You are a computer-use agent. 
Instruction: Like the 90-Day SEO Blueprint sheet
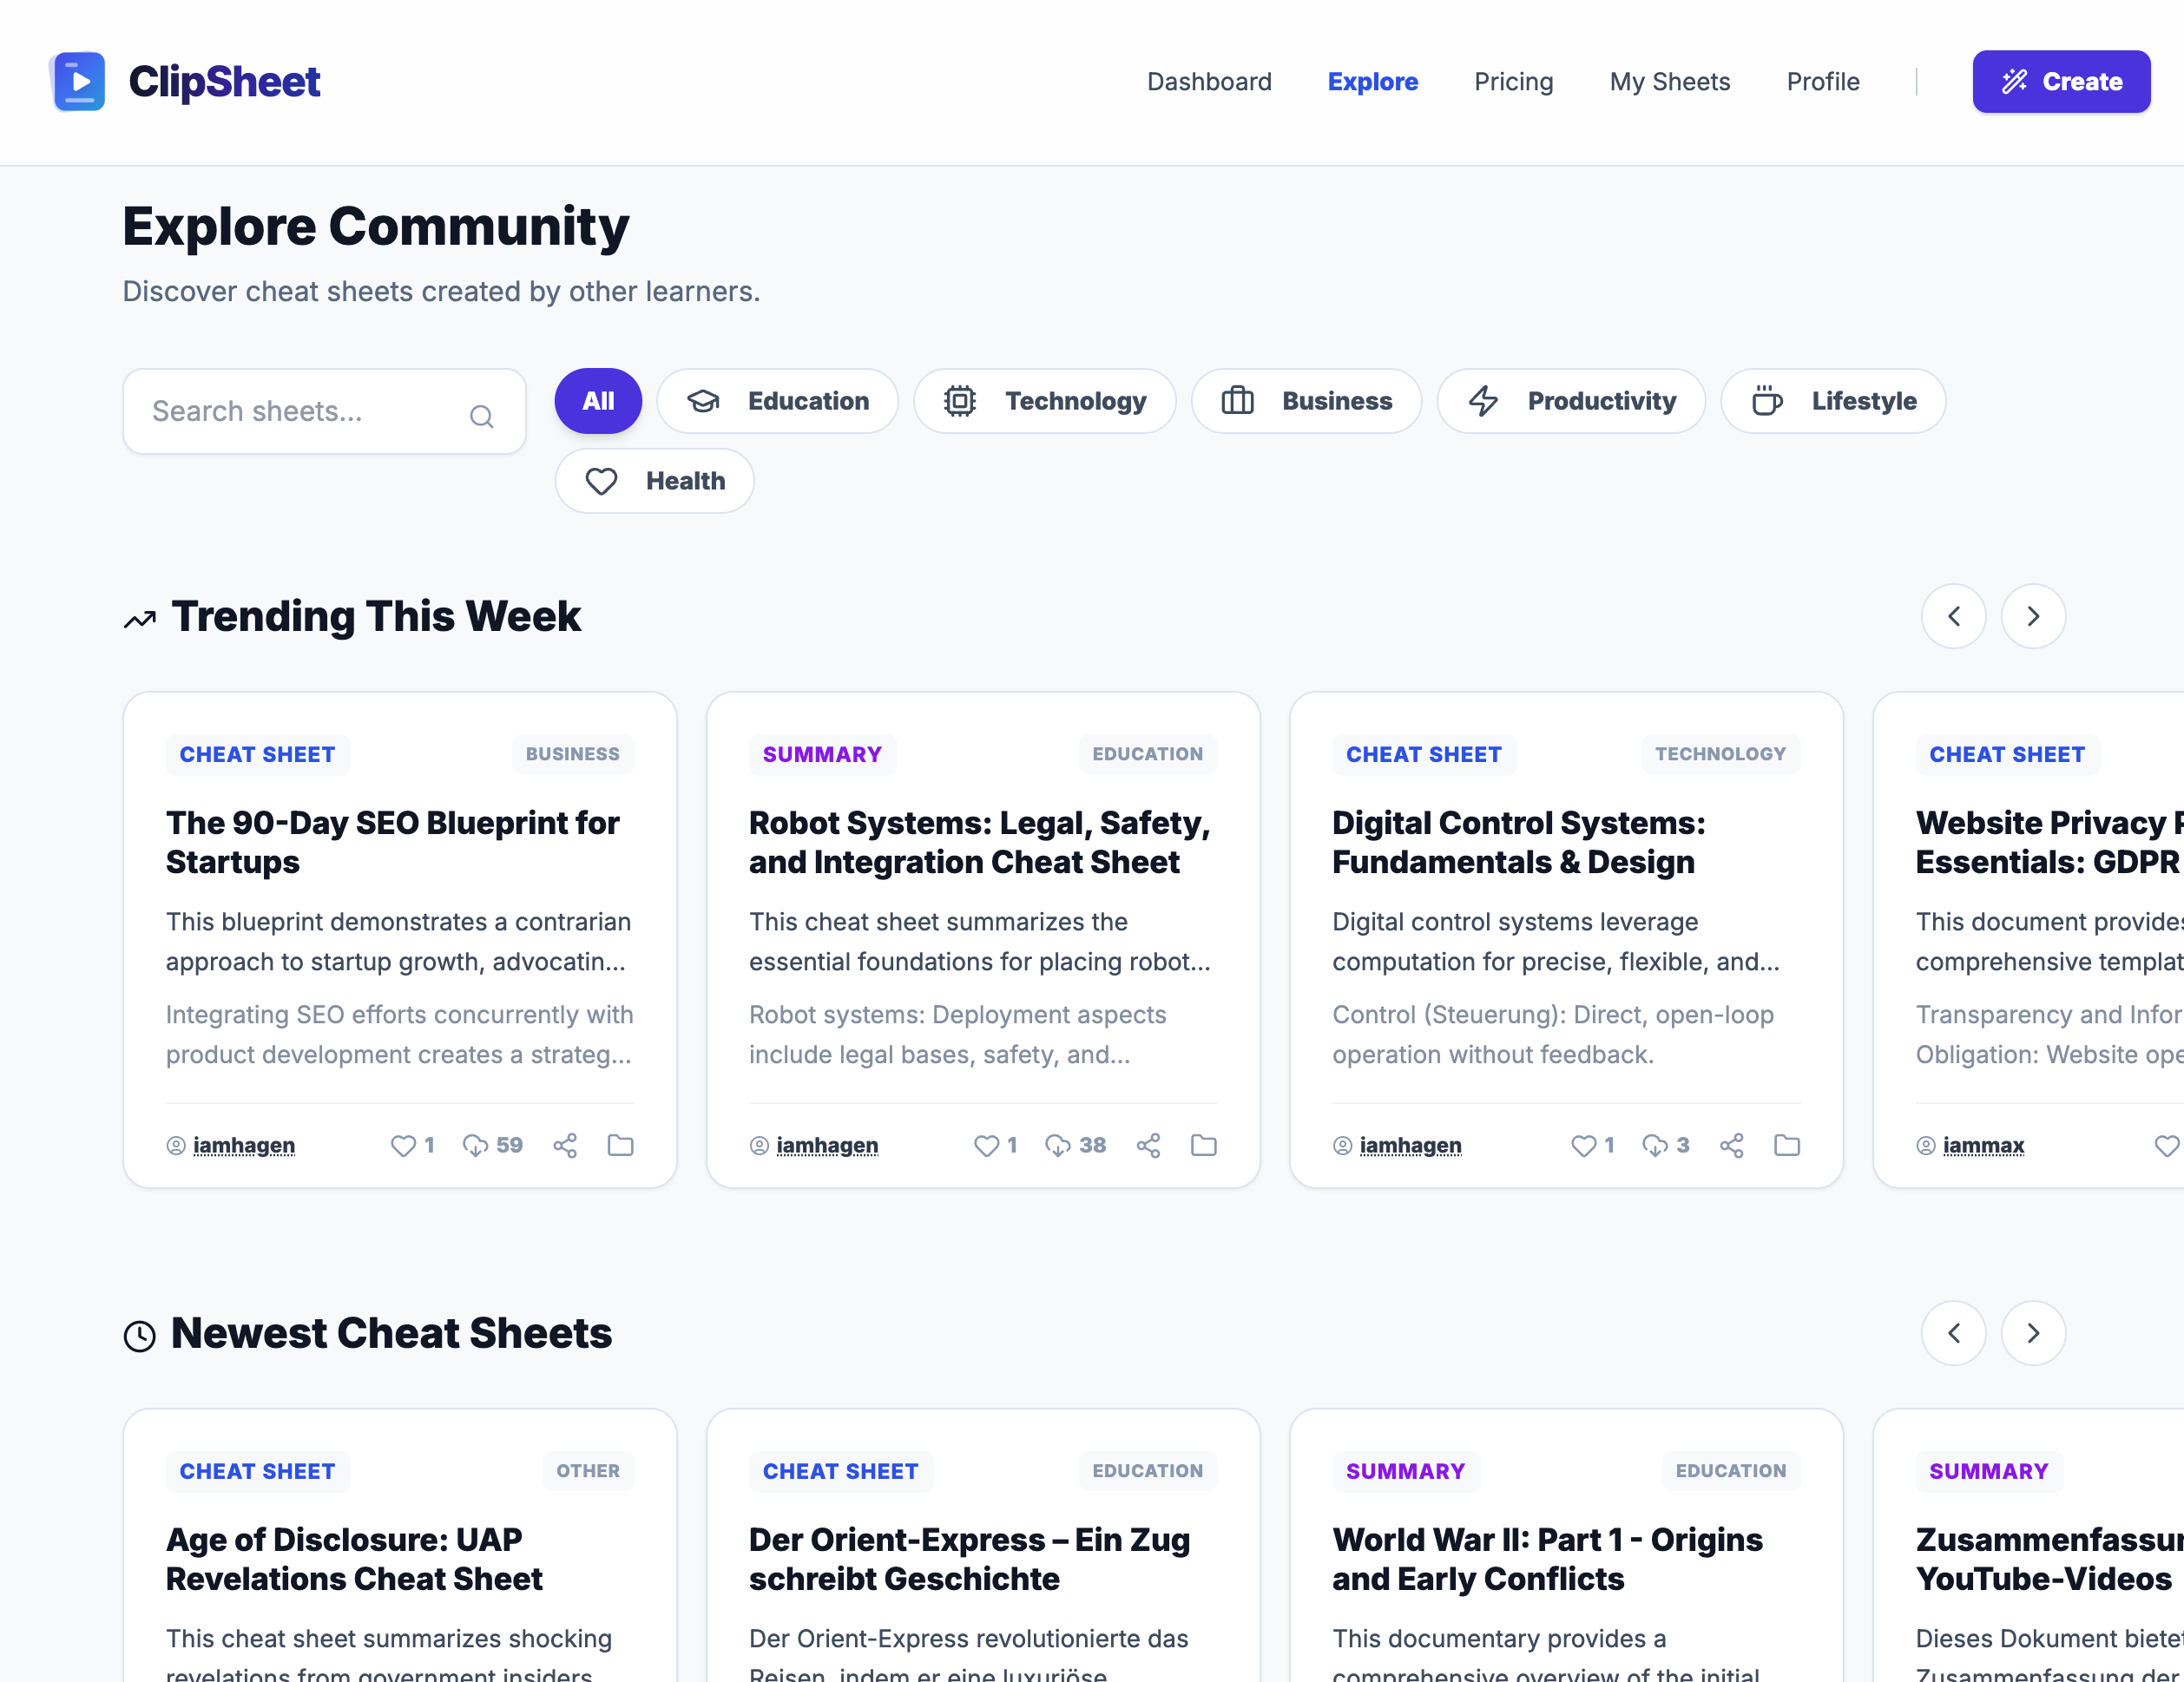pyautogui.click(x=403, y=1145)
